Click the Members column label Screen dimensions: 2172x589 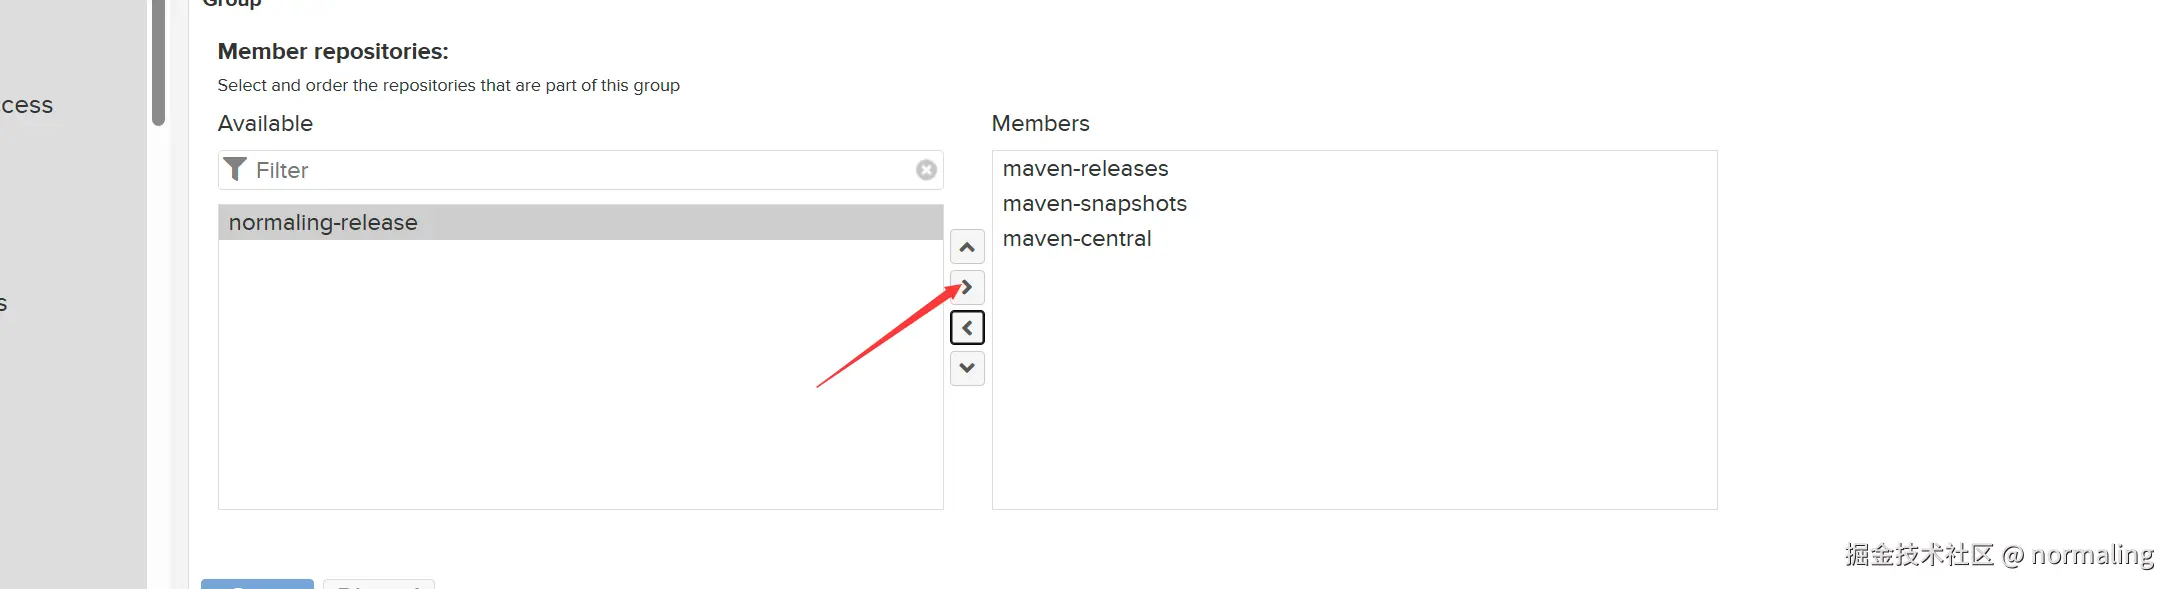pos(1040,123)
